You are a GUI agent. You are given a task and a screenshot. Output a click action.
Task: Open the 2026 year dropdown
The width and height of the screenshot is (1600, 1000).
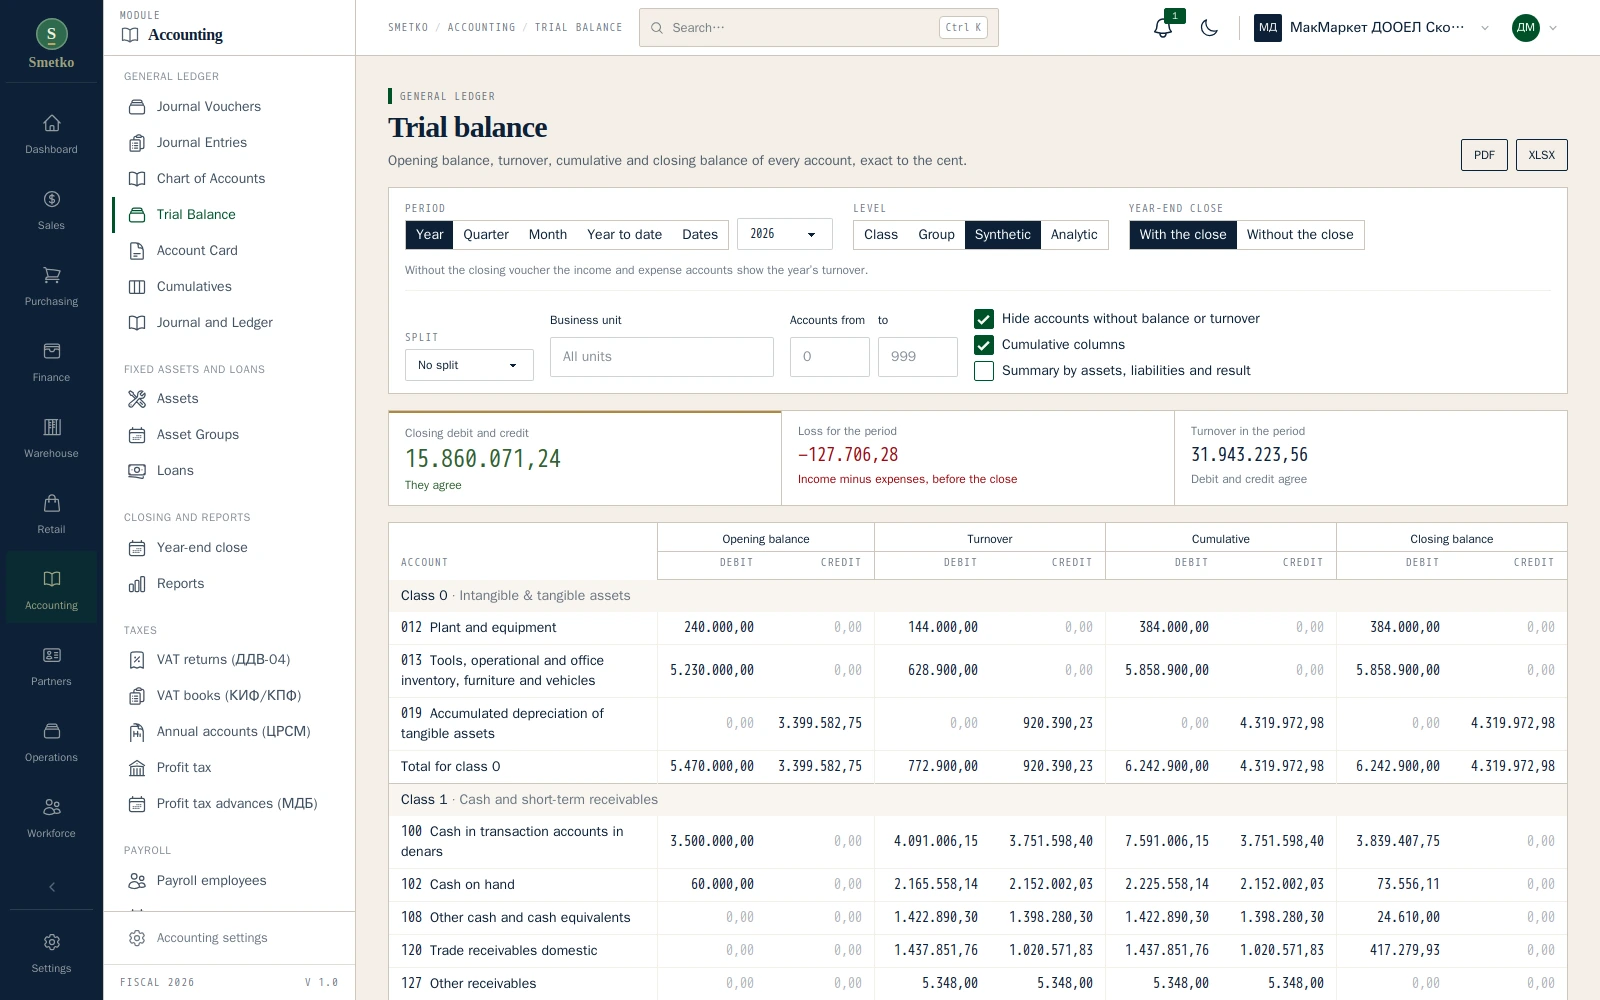point(785,234)
